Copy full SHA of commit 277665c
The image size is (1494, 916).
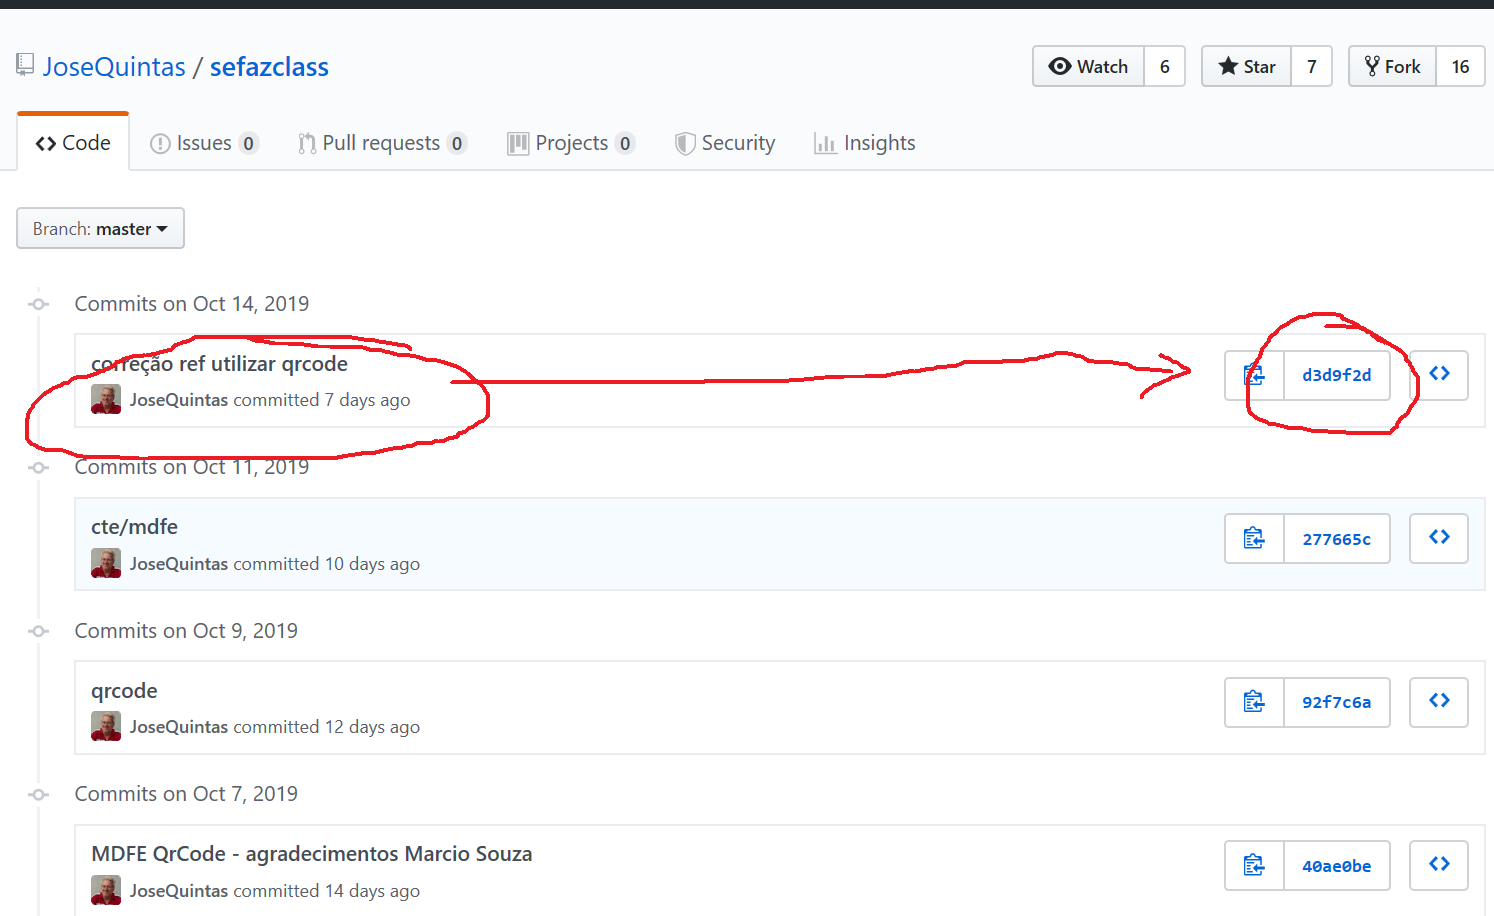coord(1254,539)
